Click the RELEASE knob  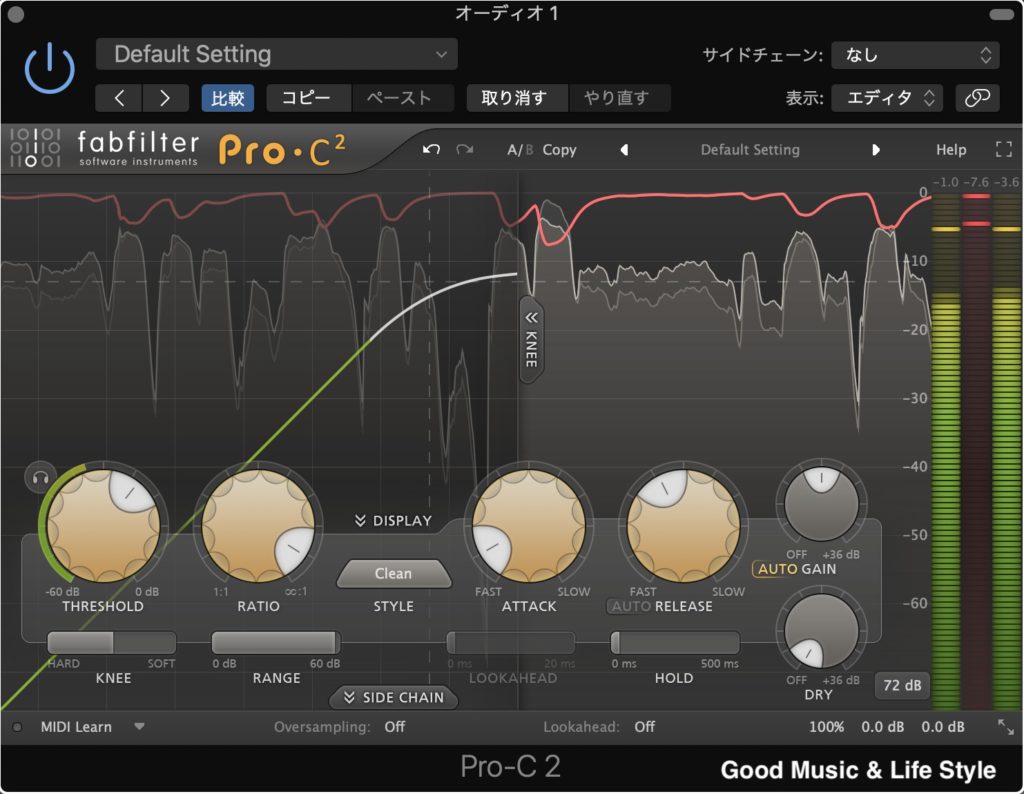point(683,526)
